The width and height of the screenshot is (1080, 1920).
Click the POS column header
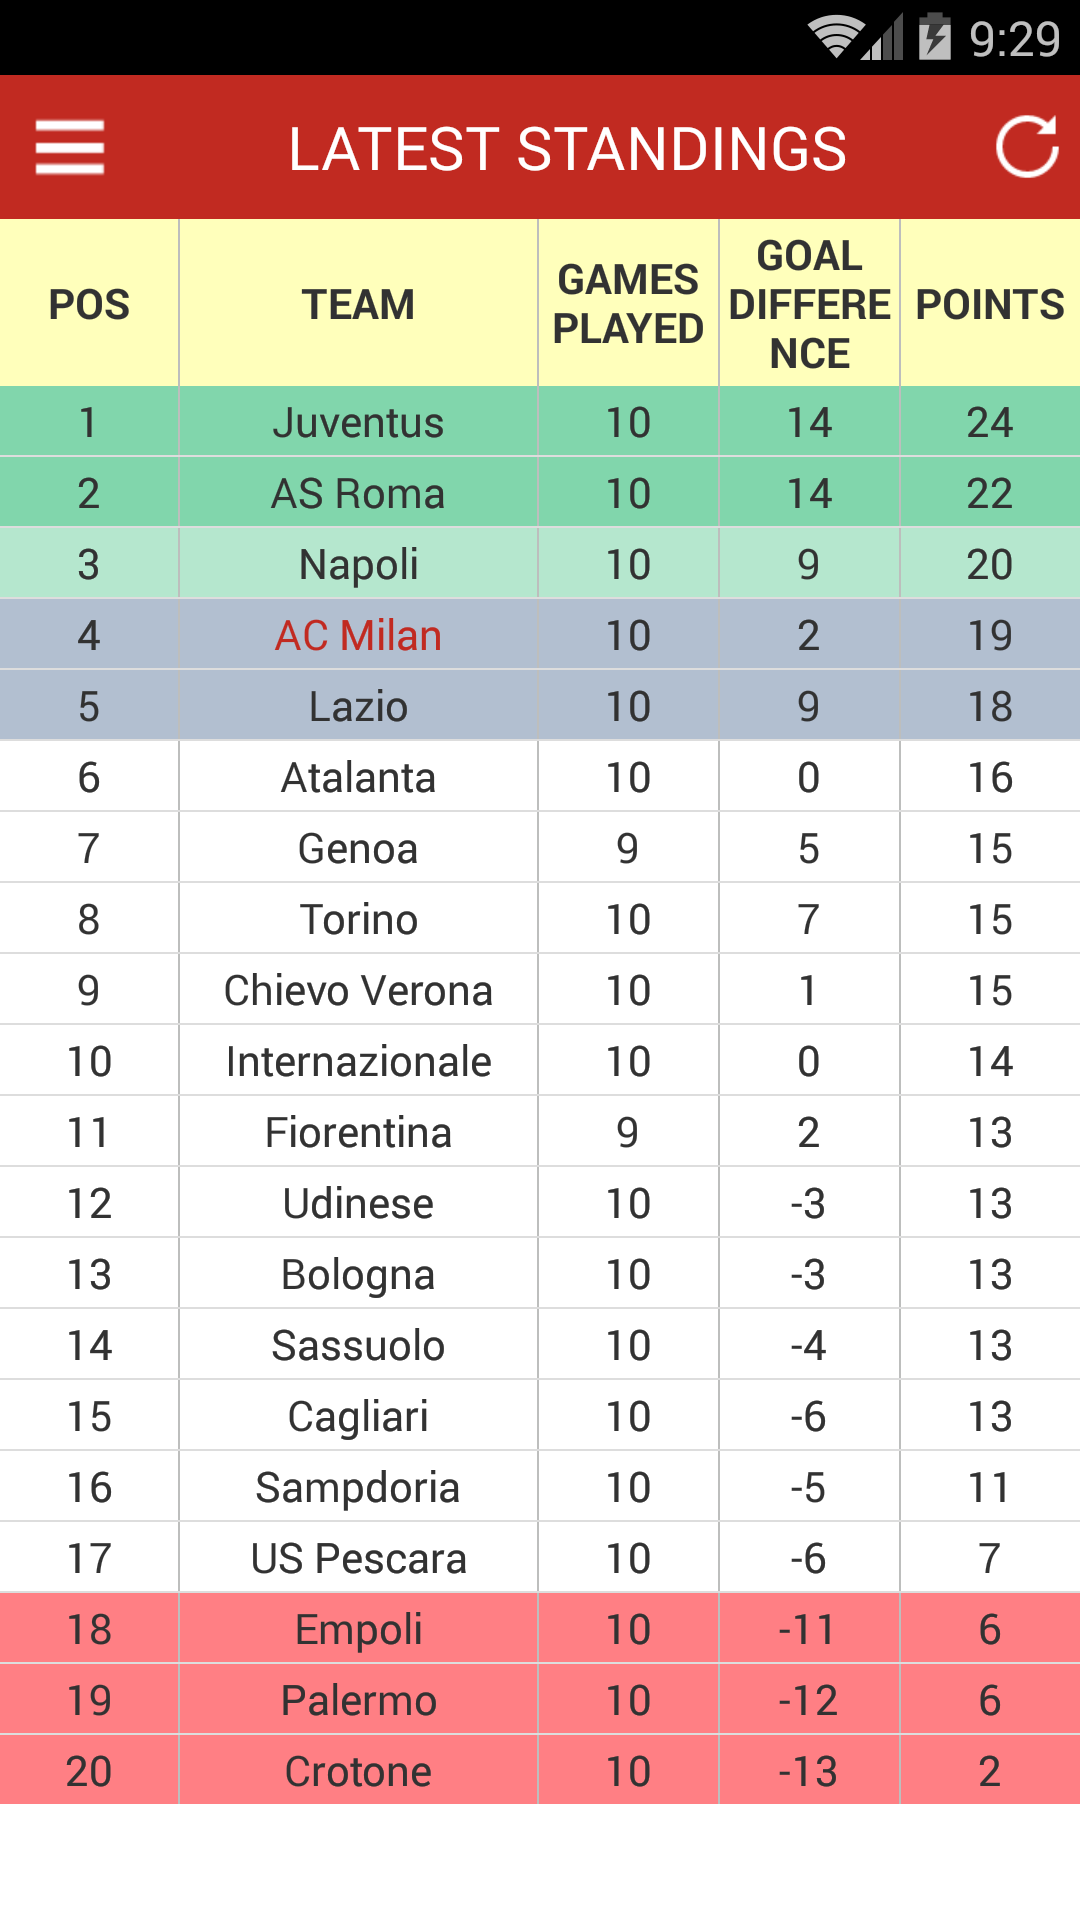click(x=89, y=304)
